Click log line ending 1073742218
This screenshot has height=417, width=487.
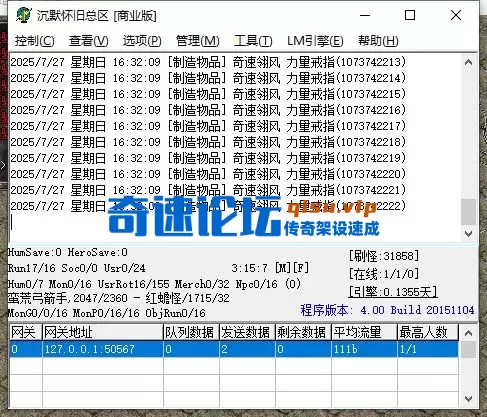click(x=208, y=142)
